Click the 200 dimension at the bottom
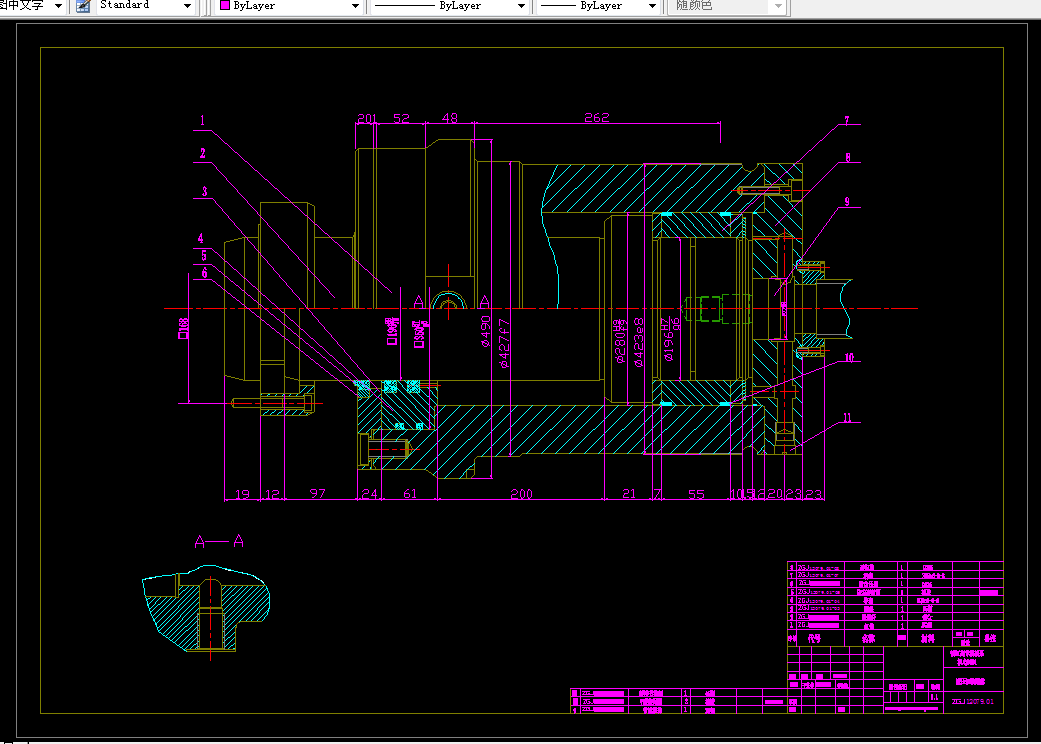The height and width of the screenshot is (744, 1041). click(x=521, y=494)
